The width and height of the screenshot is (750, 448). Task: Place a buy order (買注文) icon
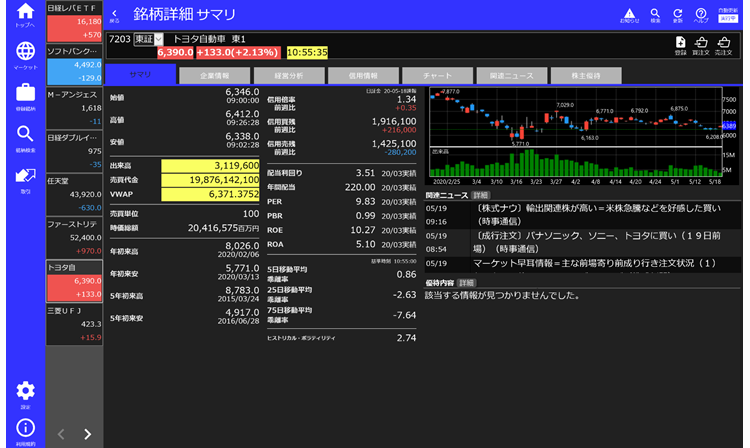point(701,46)
